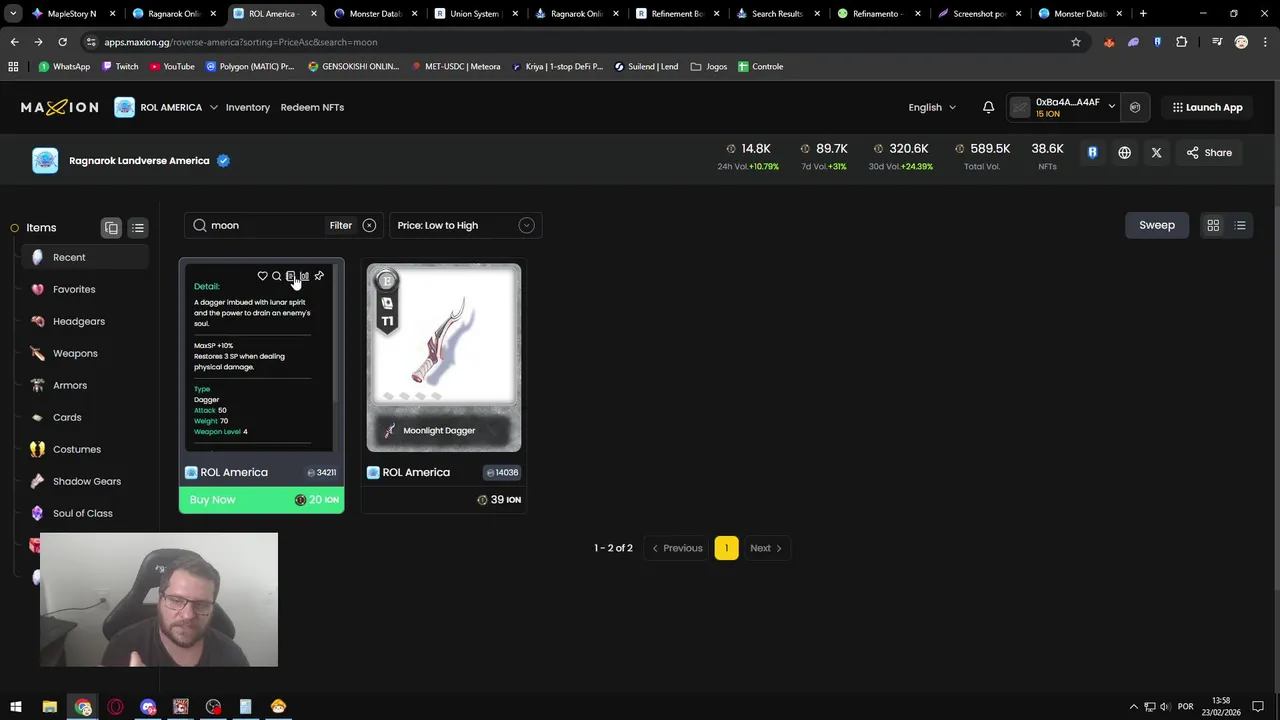Open Windows Start menu

point(16,707)
